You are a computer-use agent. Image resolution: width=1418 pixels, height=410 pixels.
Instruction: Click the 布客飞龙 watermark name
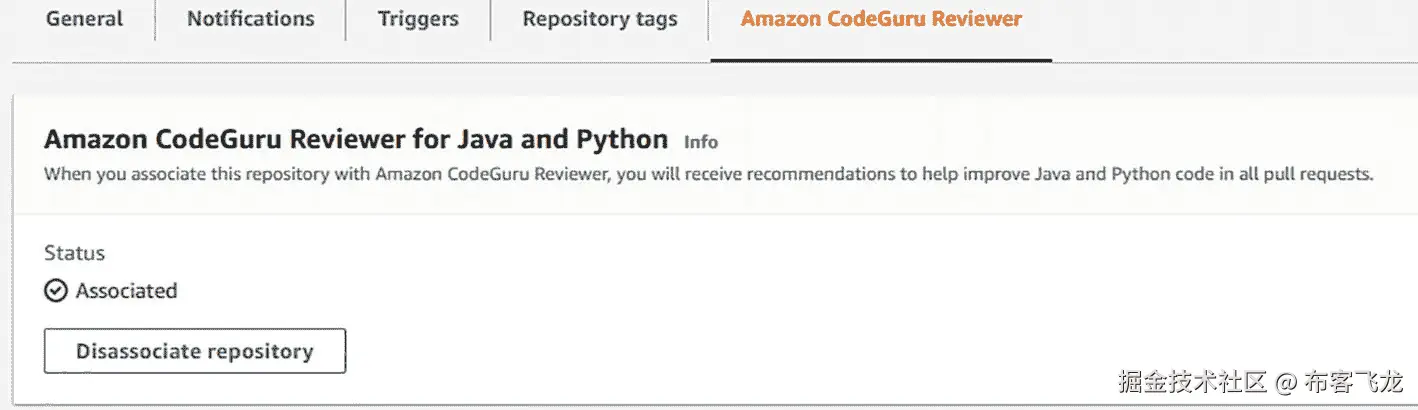[x=1357, y=381]
